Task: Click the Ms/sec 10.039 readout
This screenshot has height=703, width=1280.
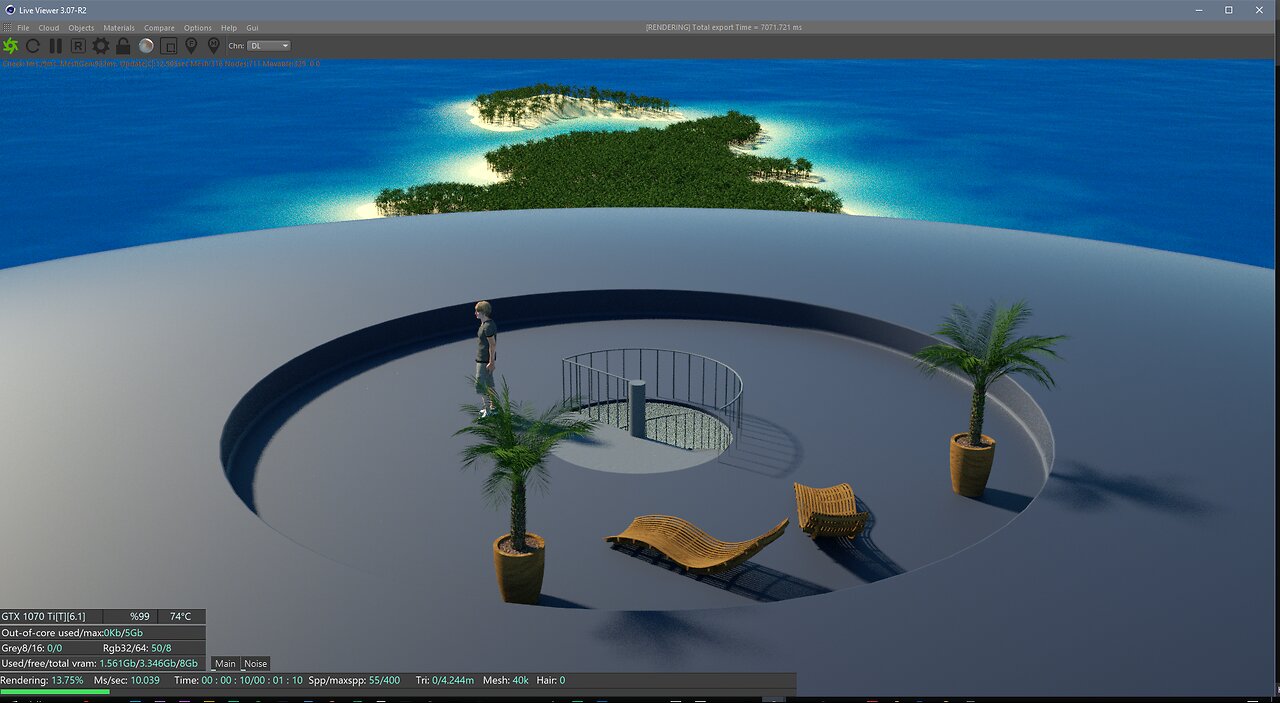Action: click(127, 680)
